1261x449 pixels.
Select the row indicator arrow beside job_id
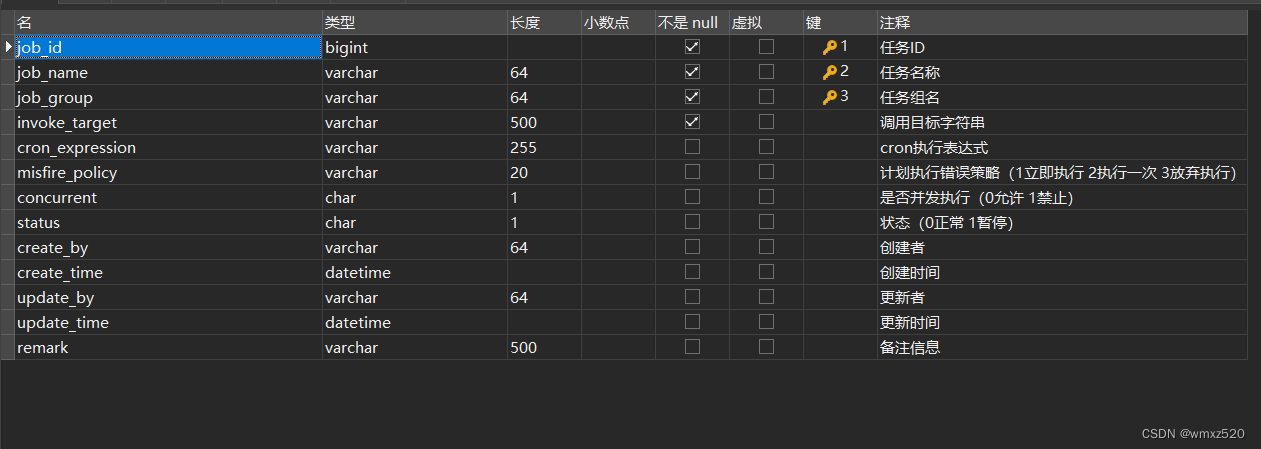9,47
